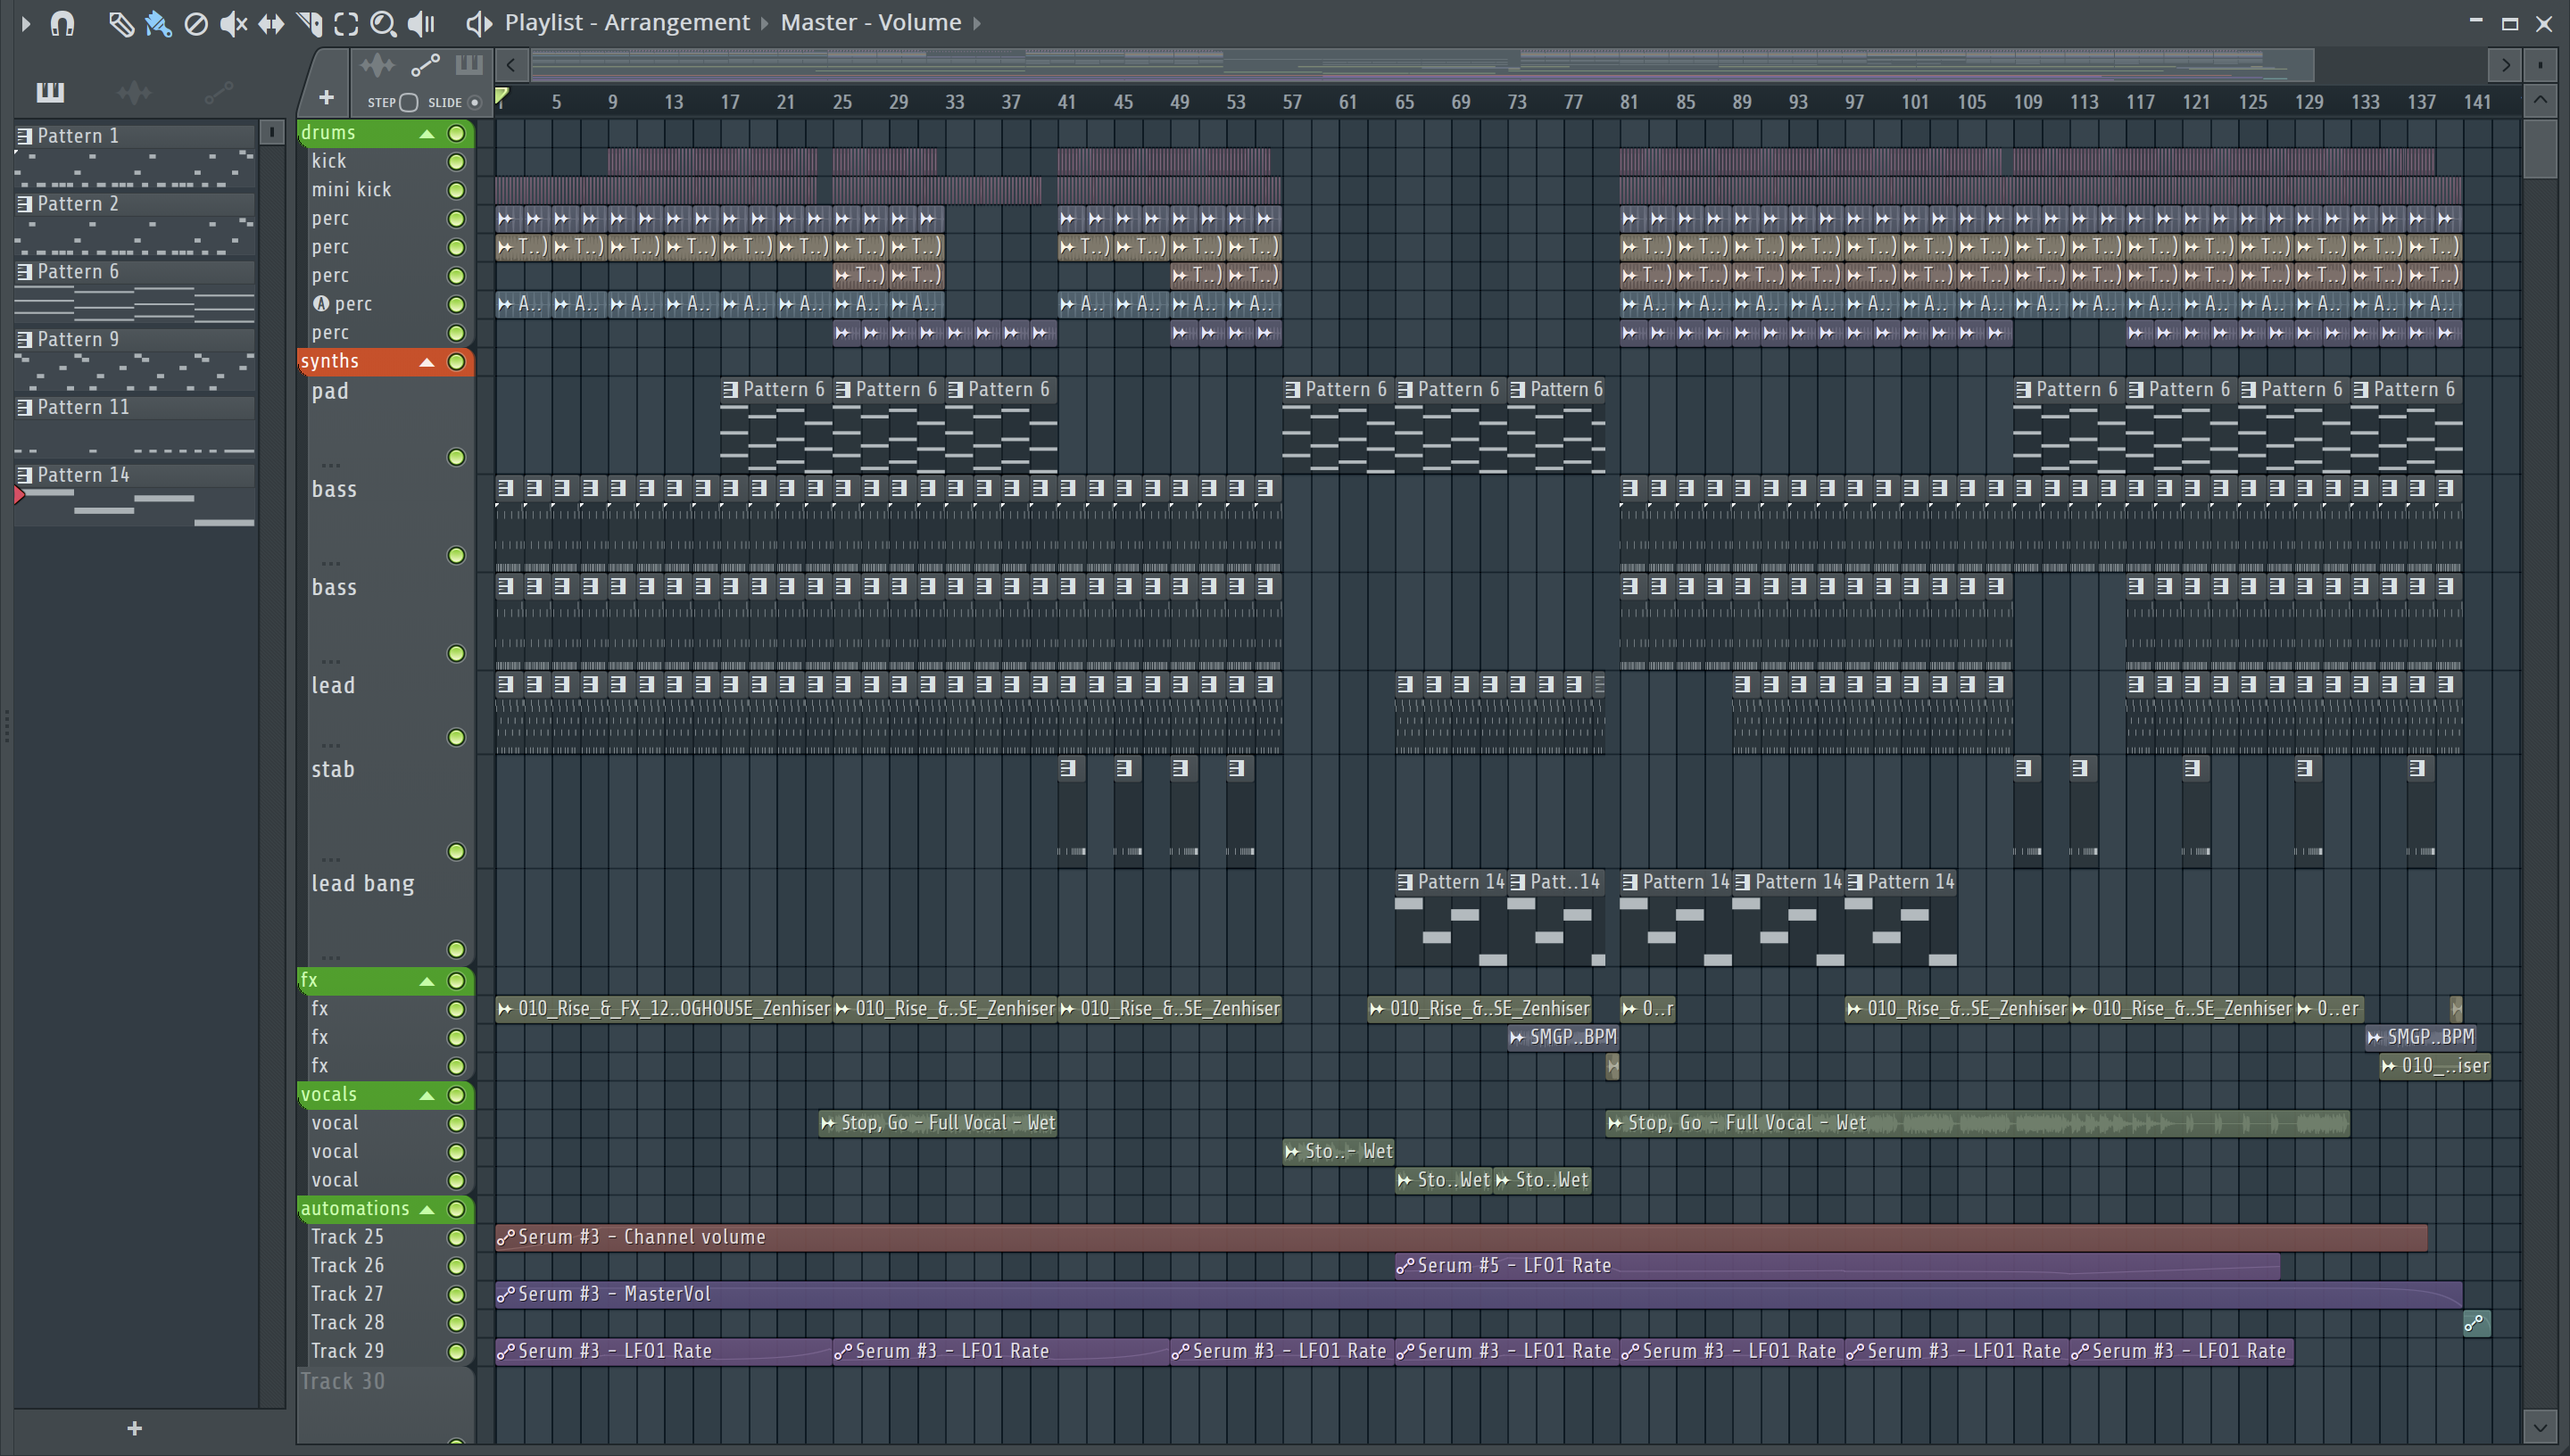Focus audio clips in playlist header
The width and height of the screenshot is (2570, 1456).
(x=377, y=66)
